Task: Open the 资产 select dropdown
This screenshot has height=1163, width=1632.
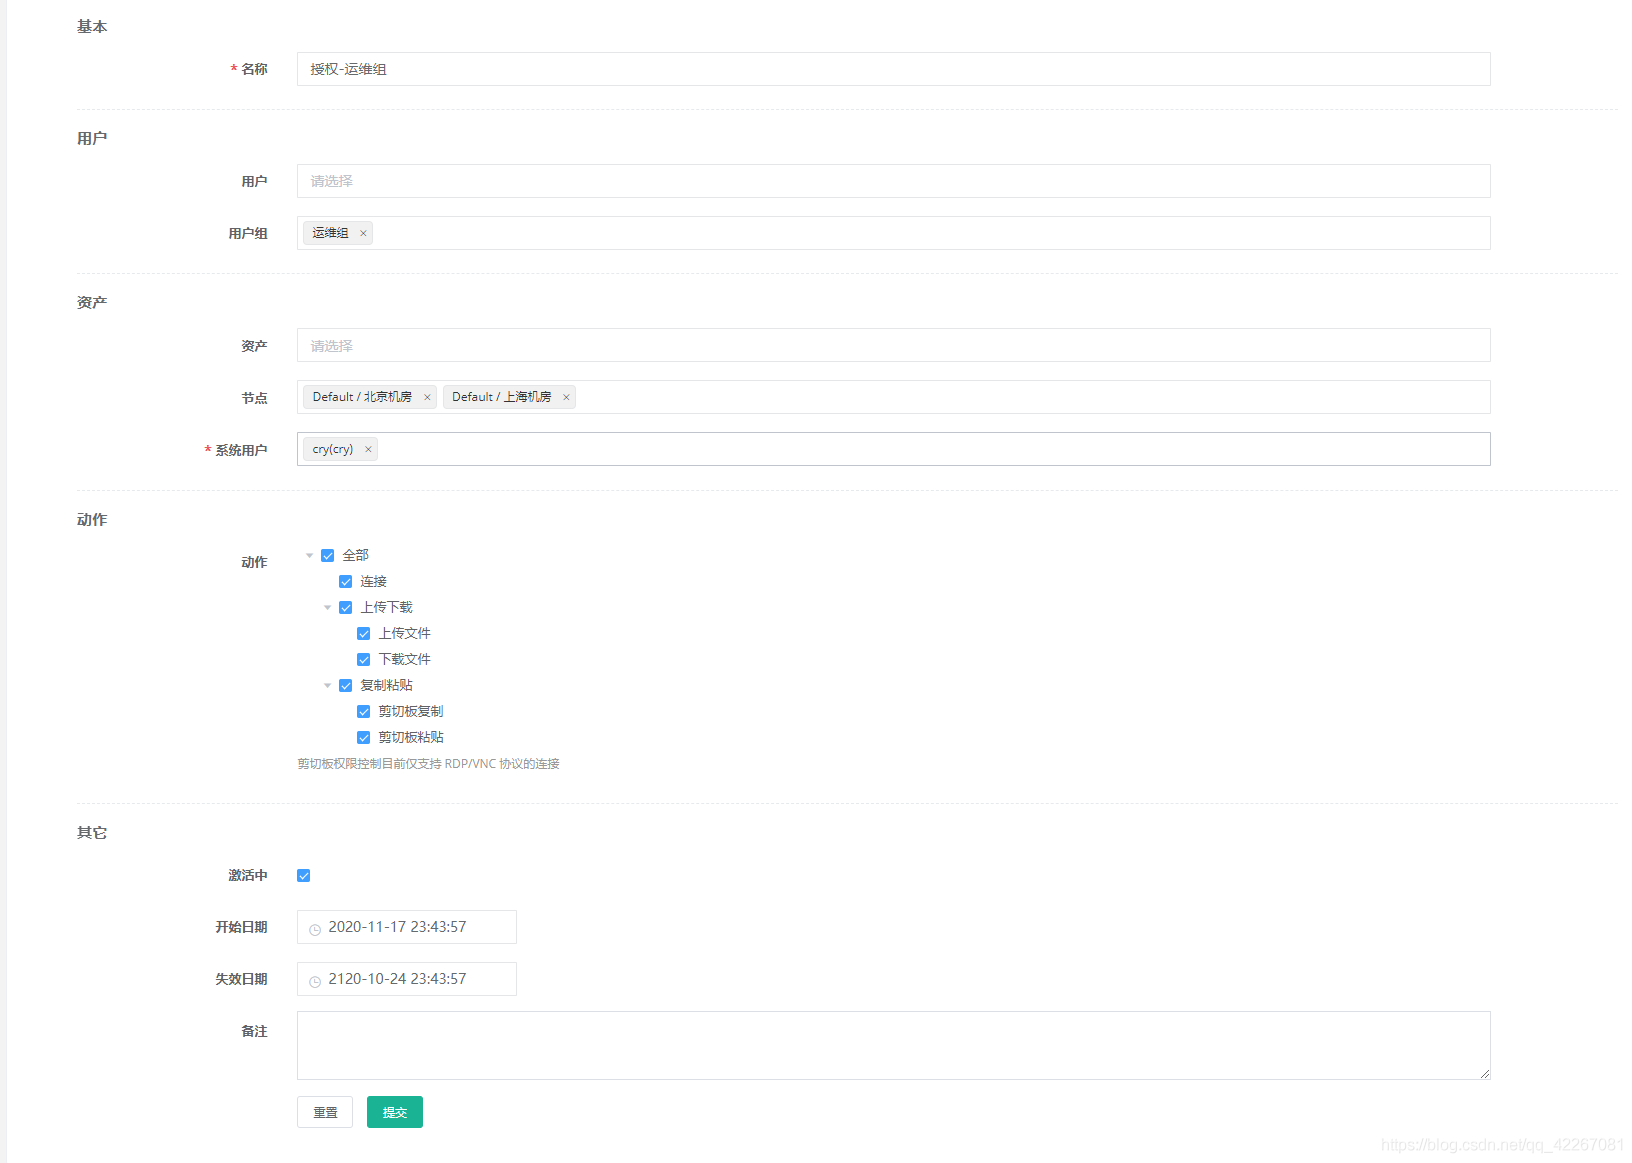Action: 893,345
